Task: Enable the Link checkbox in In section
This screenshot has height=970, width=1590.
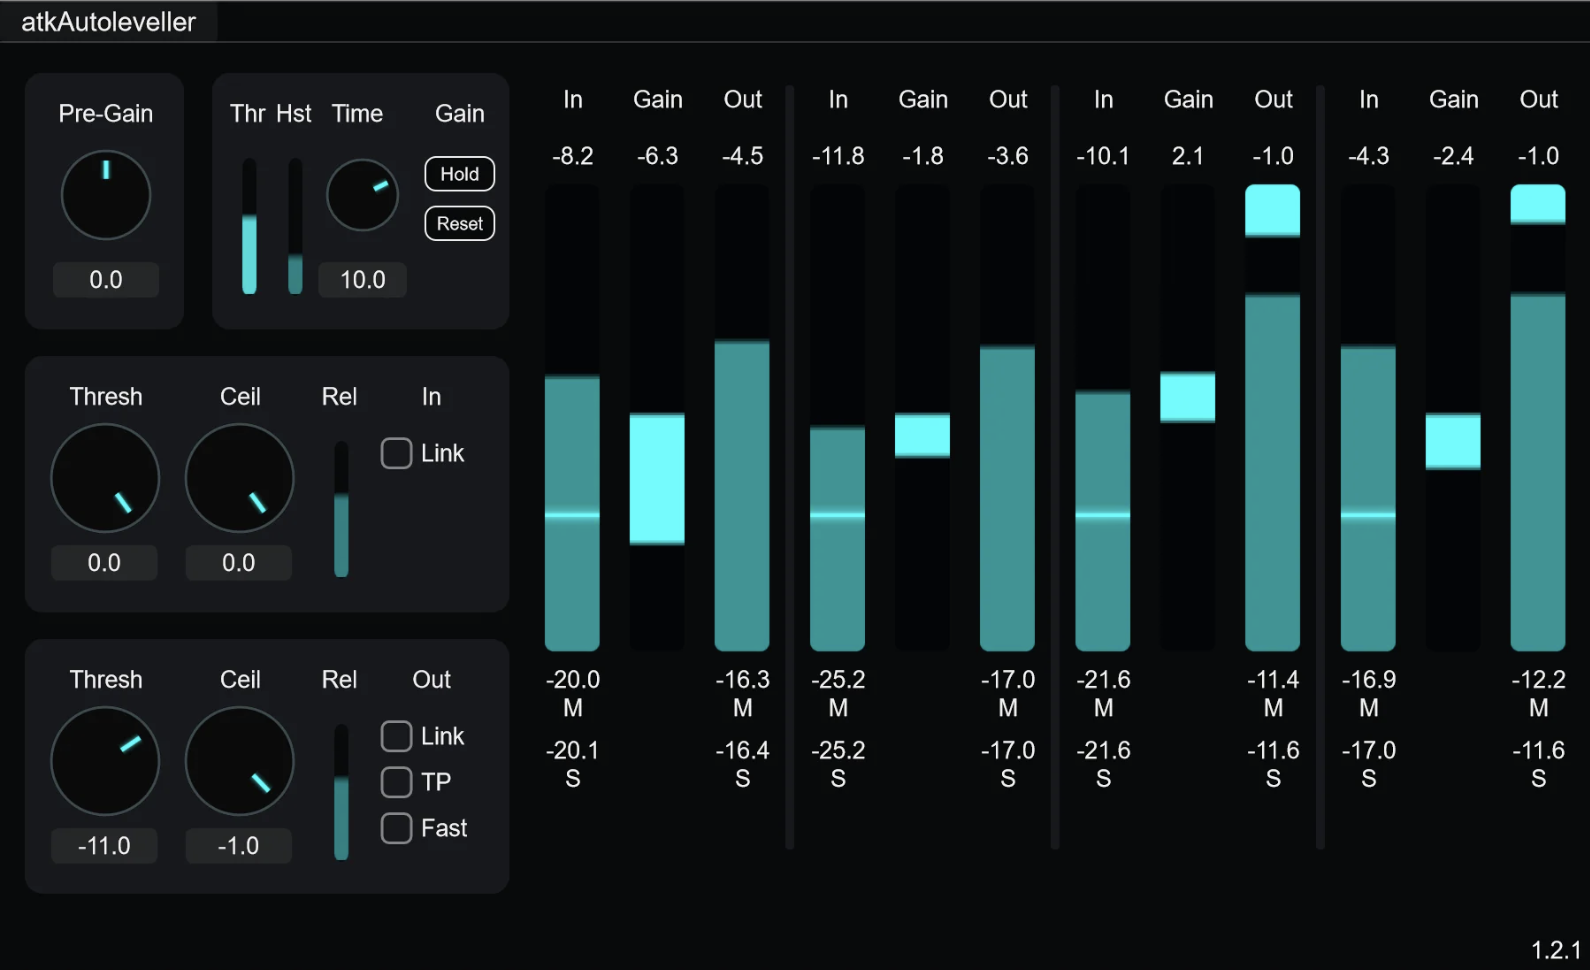Action: [x=396, y=453]
